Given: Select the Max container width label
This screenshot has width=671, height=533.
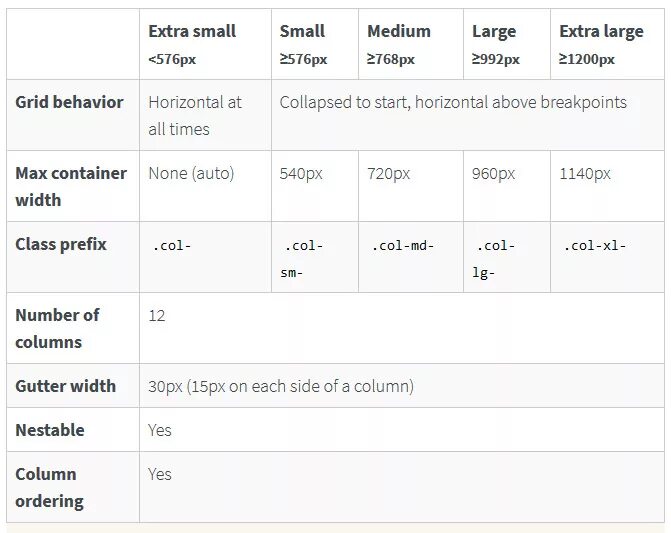Looking at the screenshot, I should [x=71, y=187].
